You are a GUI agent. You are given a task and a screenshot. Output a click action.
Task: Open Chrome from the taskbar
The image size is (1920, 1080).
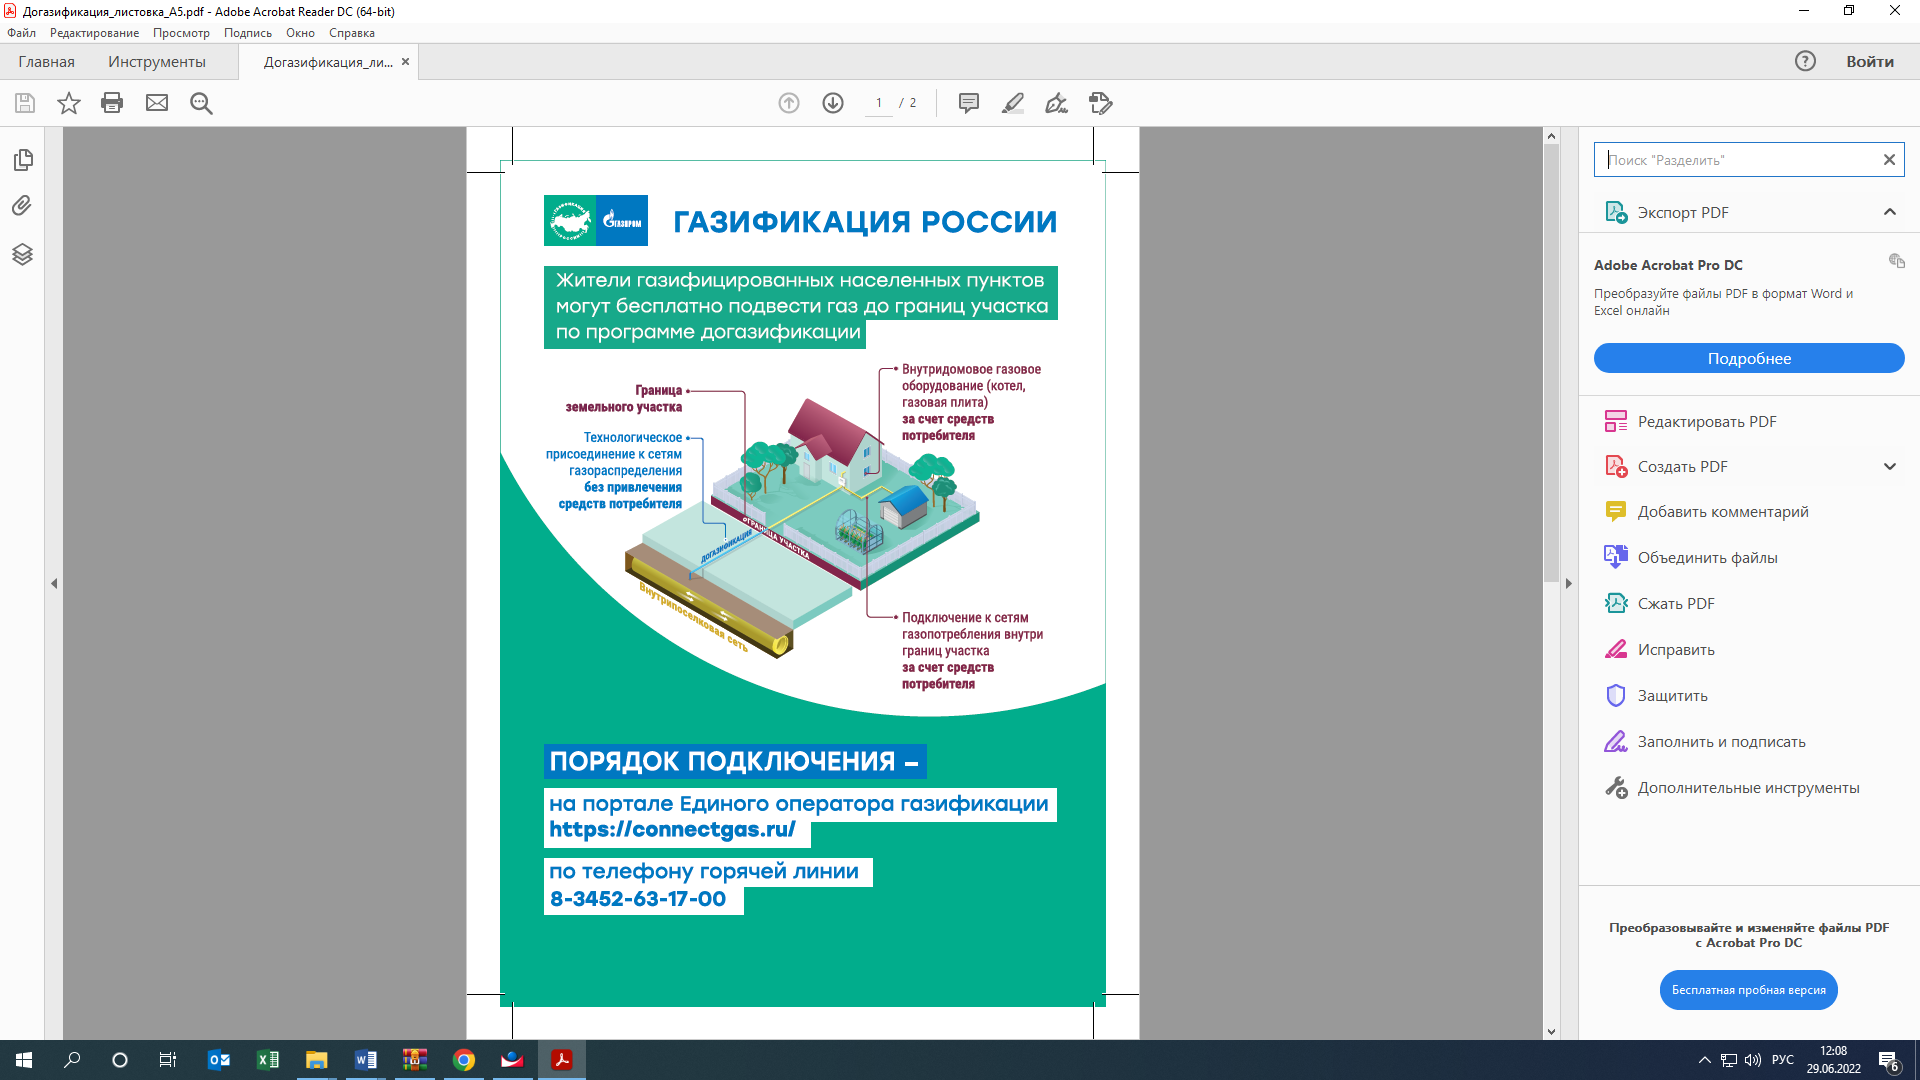click(464, 1060)
